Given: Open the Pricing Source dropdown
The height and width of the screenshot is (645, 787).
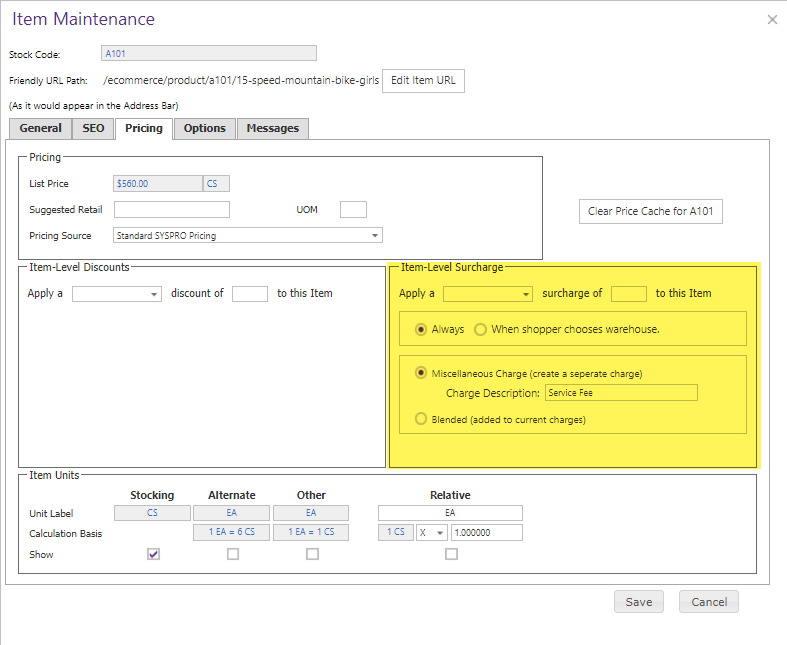Looking at the screenshot, I should click(x=248, y=235).
